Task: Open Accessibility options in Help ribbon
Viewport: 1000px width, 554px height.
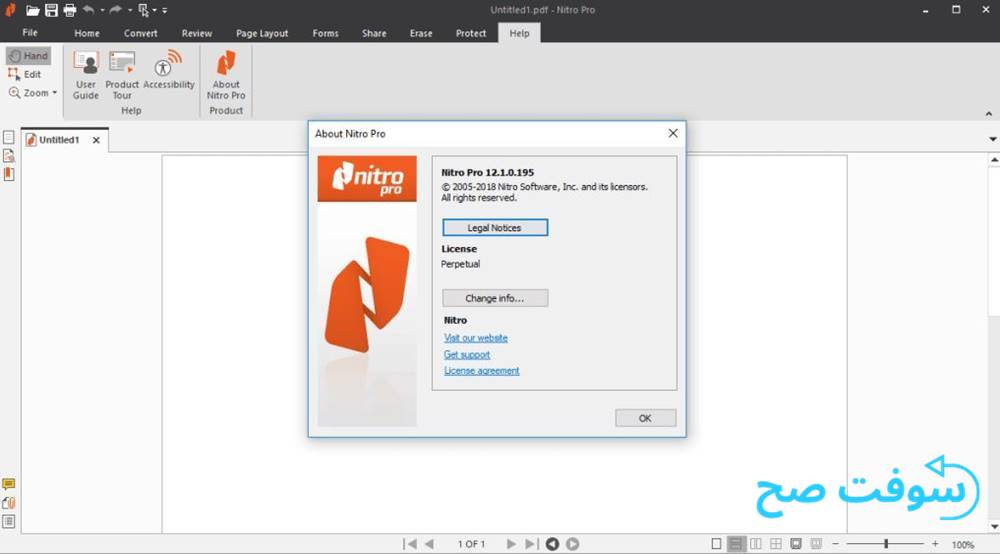Action: coord(168,70)
